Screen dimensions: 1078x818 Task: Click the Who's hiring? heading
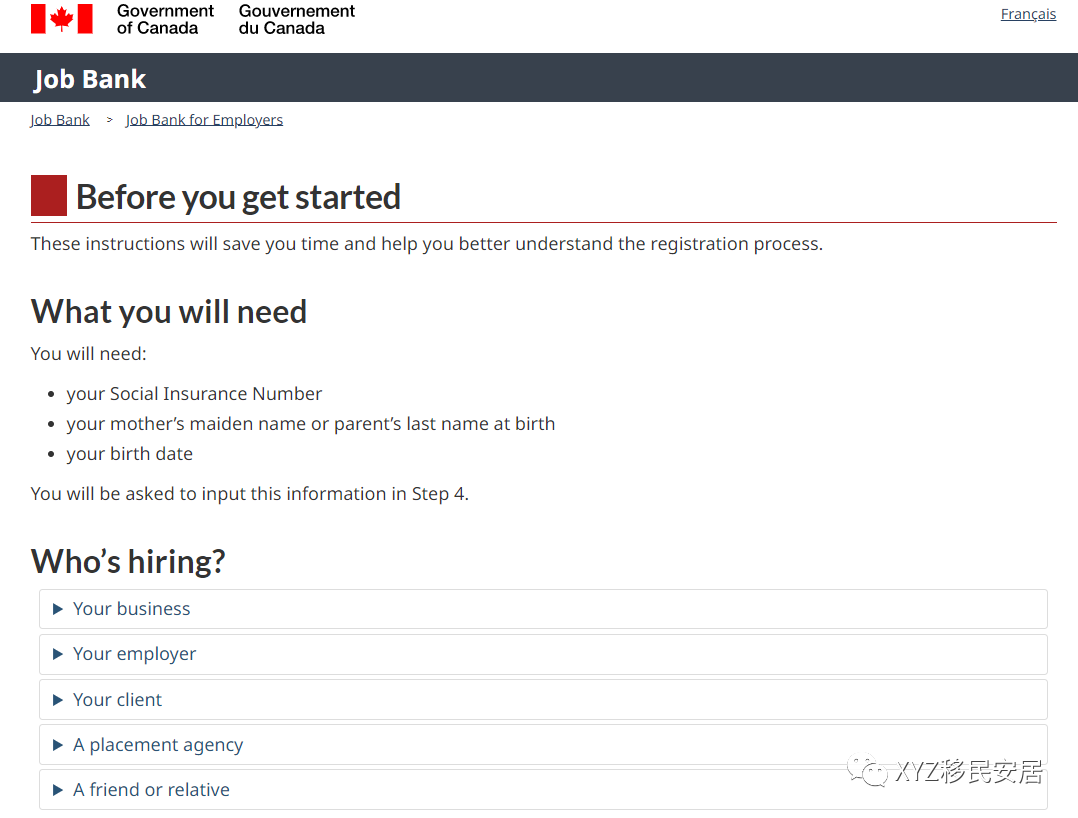click(x=129, y=562)
